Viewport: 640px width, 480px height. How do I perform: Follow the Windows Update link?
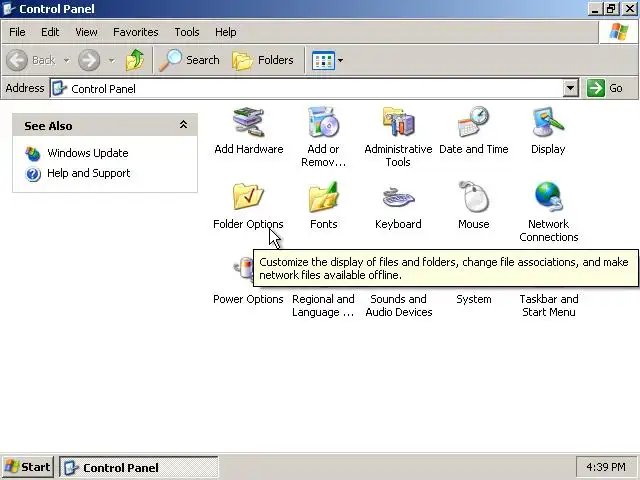[88, 153]
